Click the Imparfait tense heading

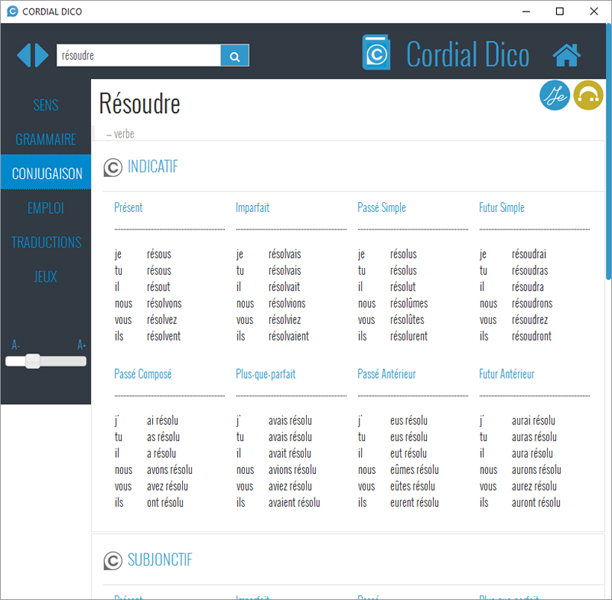tap(252, 207)
